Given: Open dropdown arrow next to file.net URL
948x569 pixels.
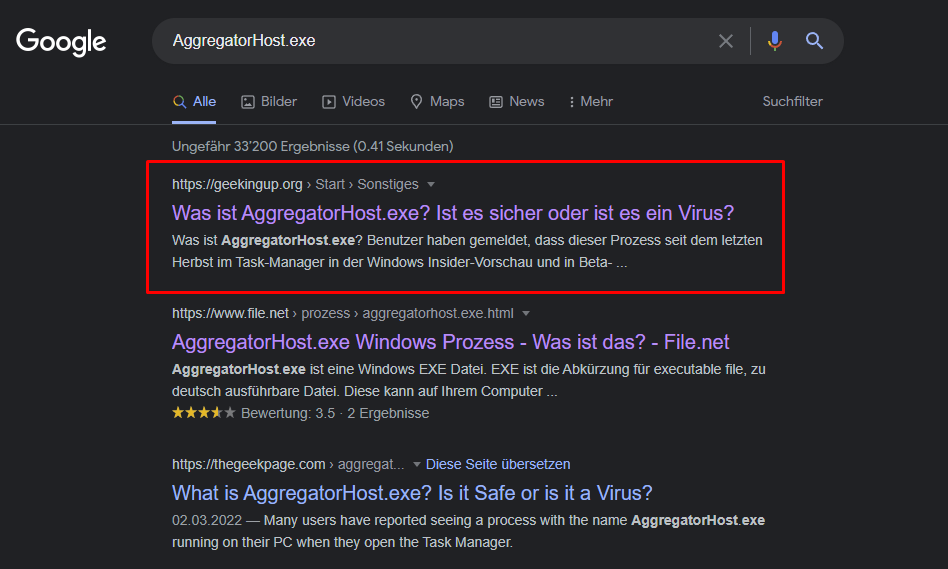Looking at the screenshot, I should 526,313.
